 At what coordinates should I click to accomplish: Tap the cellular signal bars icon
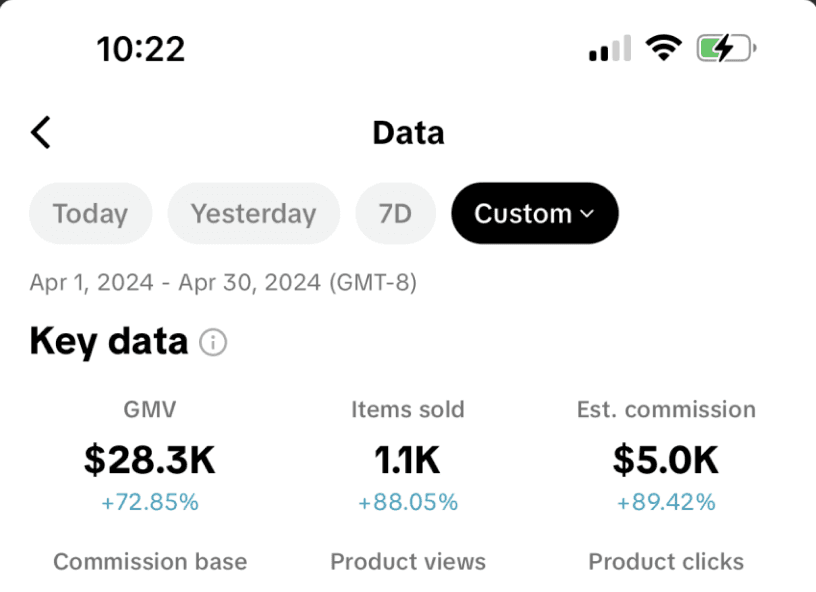[x=610, y=48]
